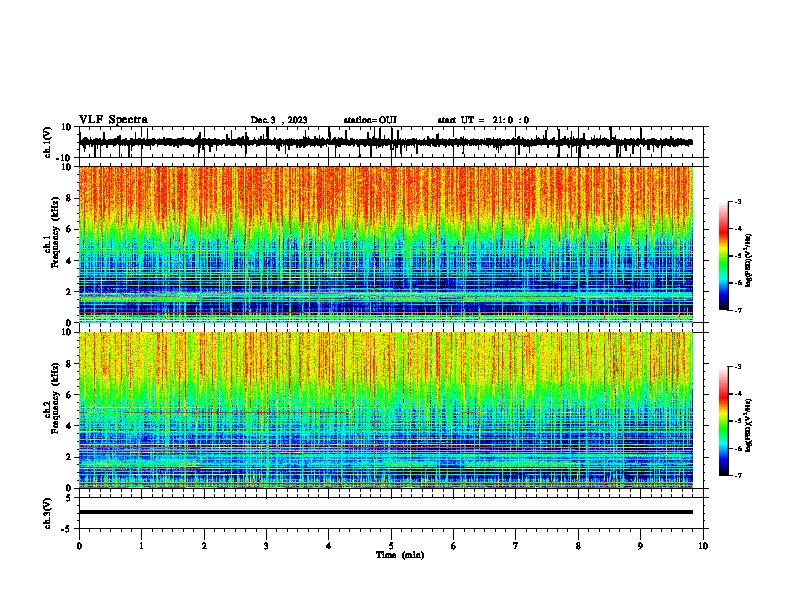Click time axis tick label "9"
Screen dimensions: 792x612
pos(640,546)
